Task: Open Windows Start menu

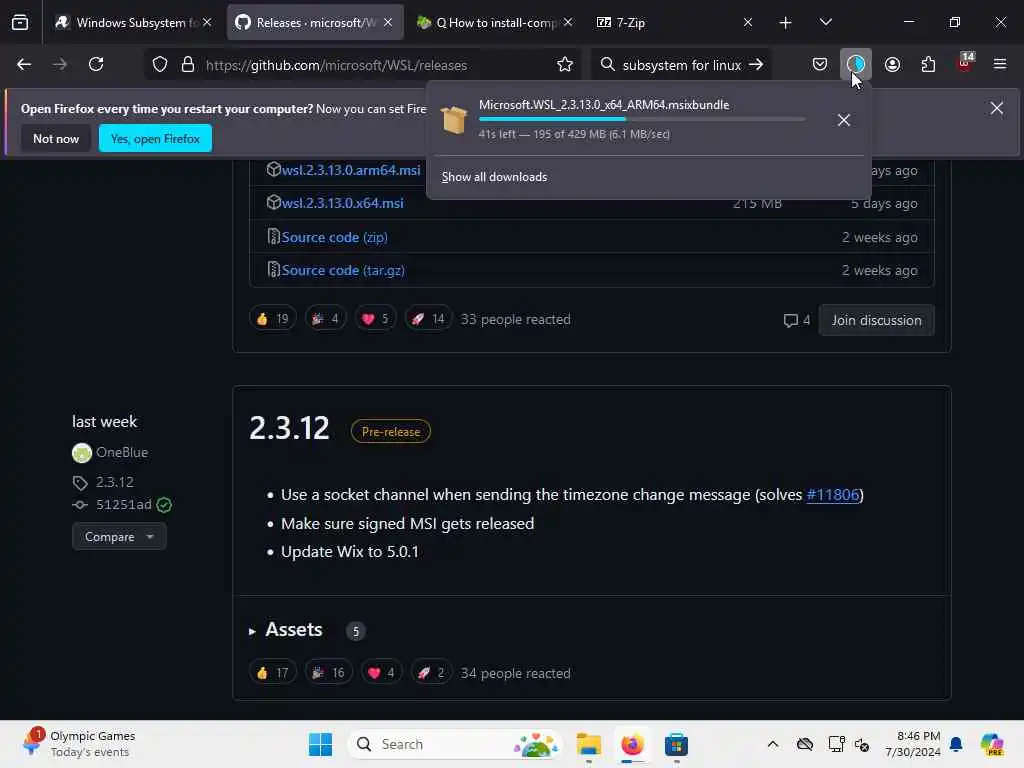Action: pos(320,744)
